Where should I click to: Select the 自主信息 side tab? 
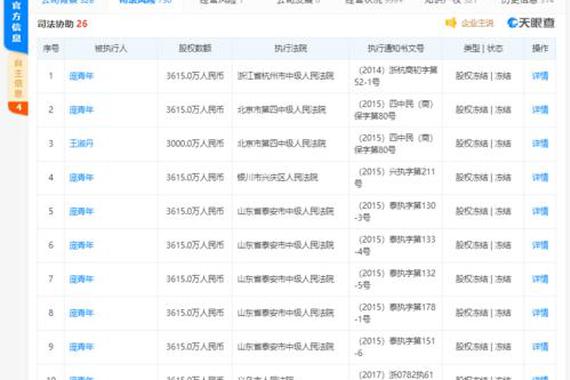pos(18,79)
